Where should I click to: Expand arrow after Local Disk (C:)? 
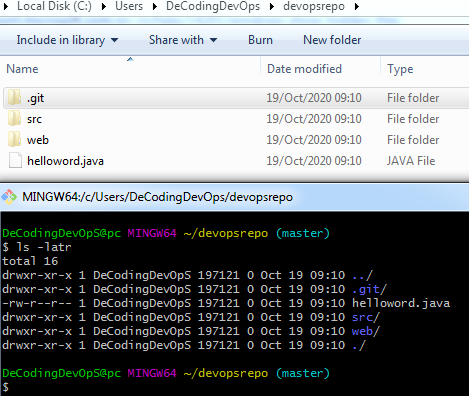(x=104, y=6)
